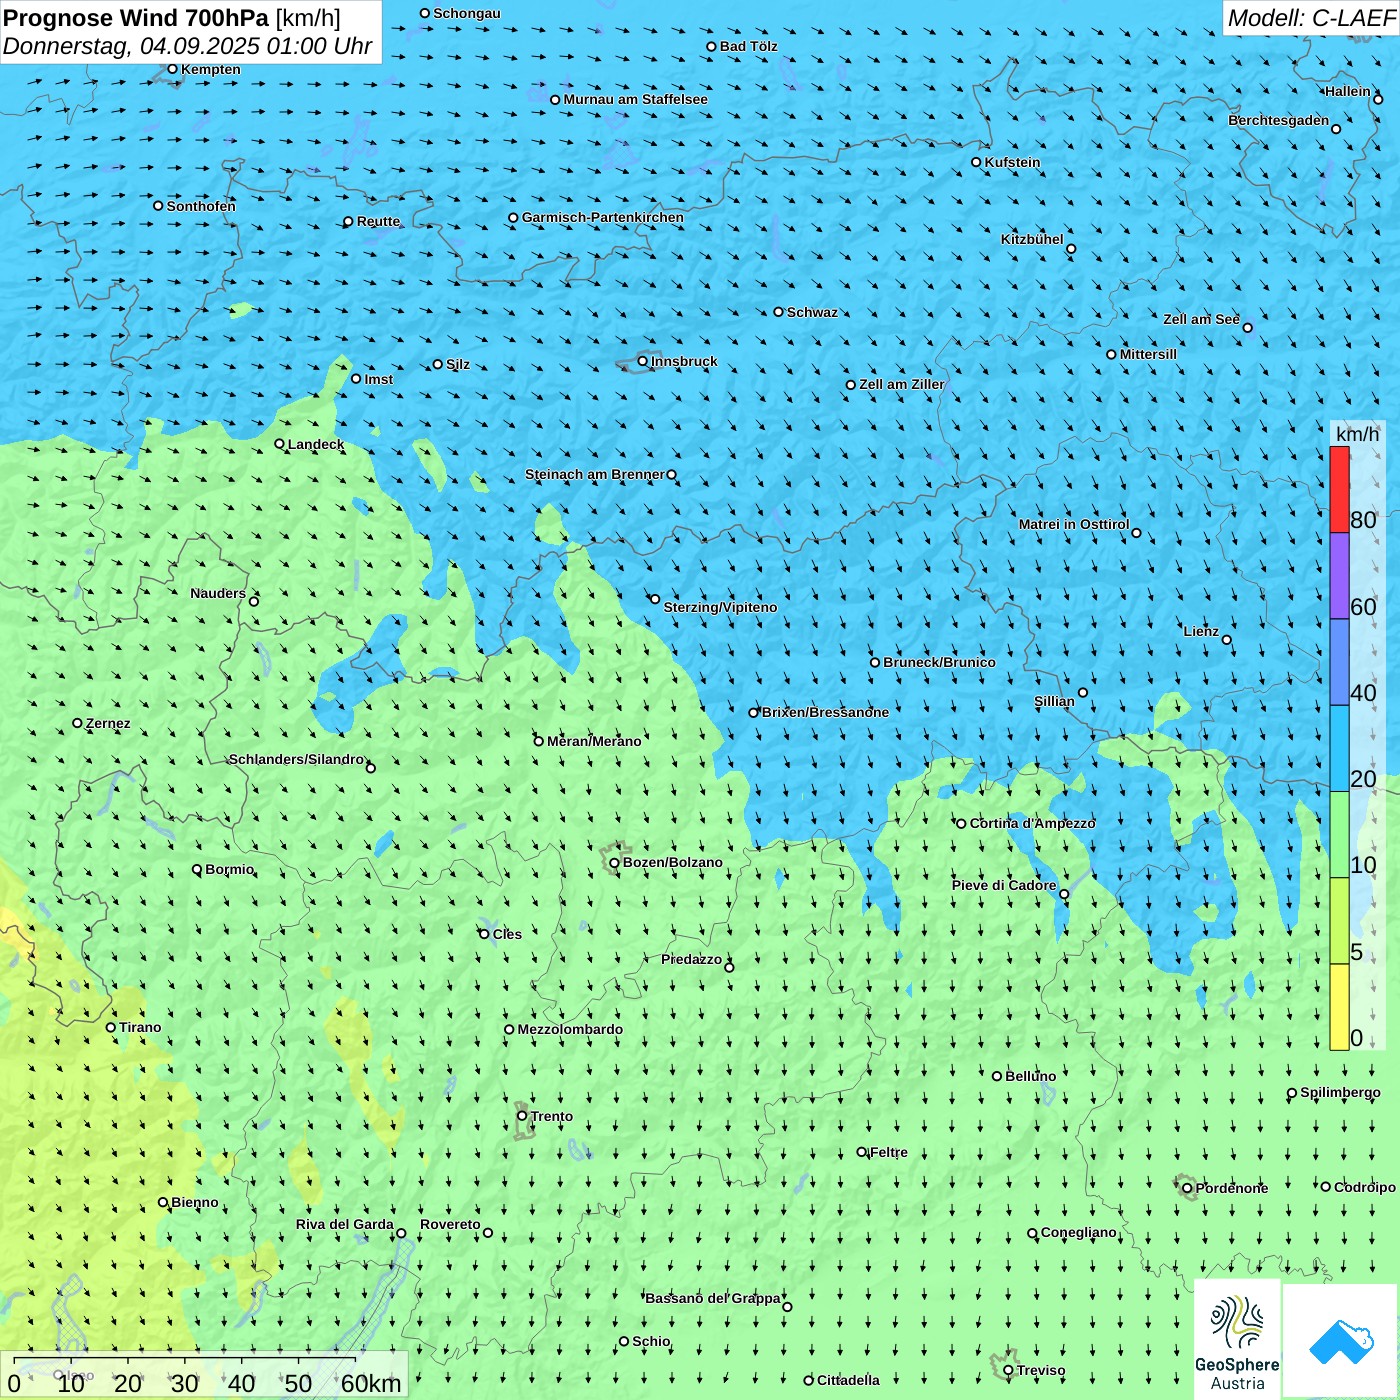Click the 'Brixen/Bressanone' label

[825, 712]
